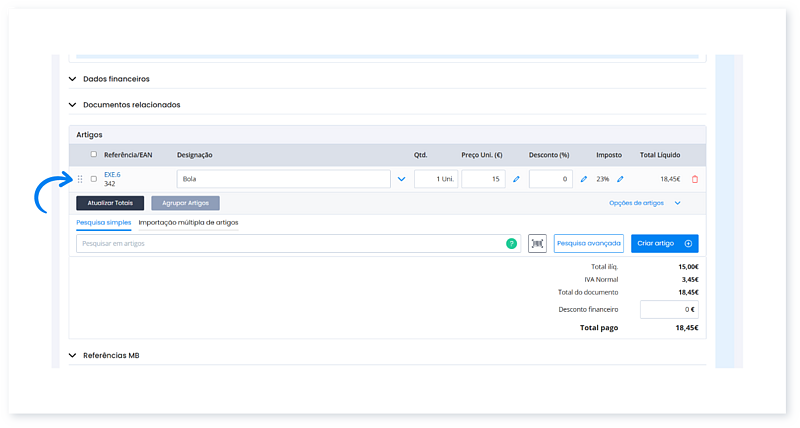Viewport: 800px width, 428px height.
Task: Click the Criar artigo button
Action: pos(664,243)
